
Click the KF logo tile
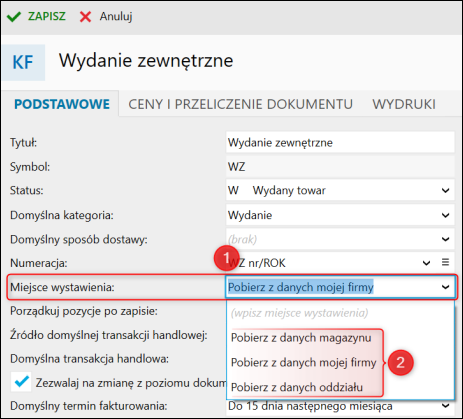coord(23,62)
